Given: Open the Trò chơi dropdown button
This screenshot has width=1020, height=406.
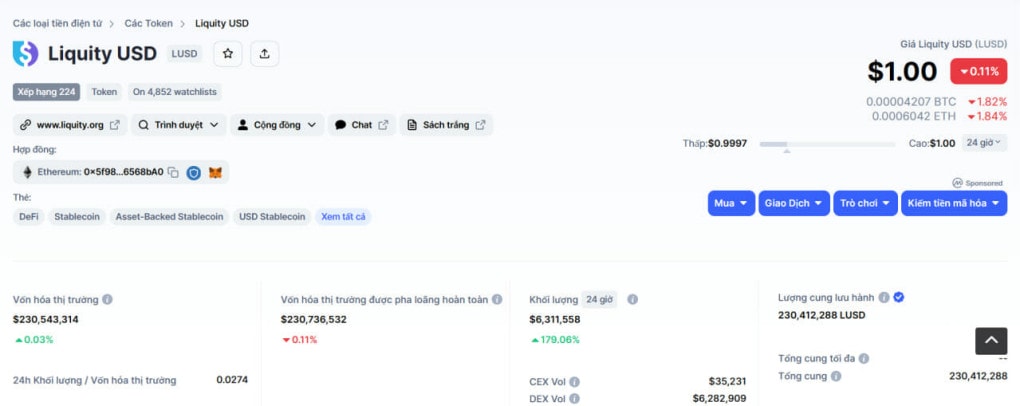Looking at the screenshot, I should (x=865, y=203).
